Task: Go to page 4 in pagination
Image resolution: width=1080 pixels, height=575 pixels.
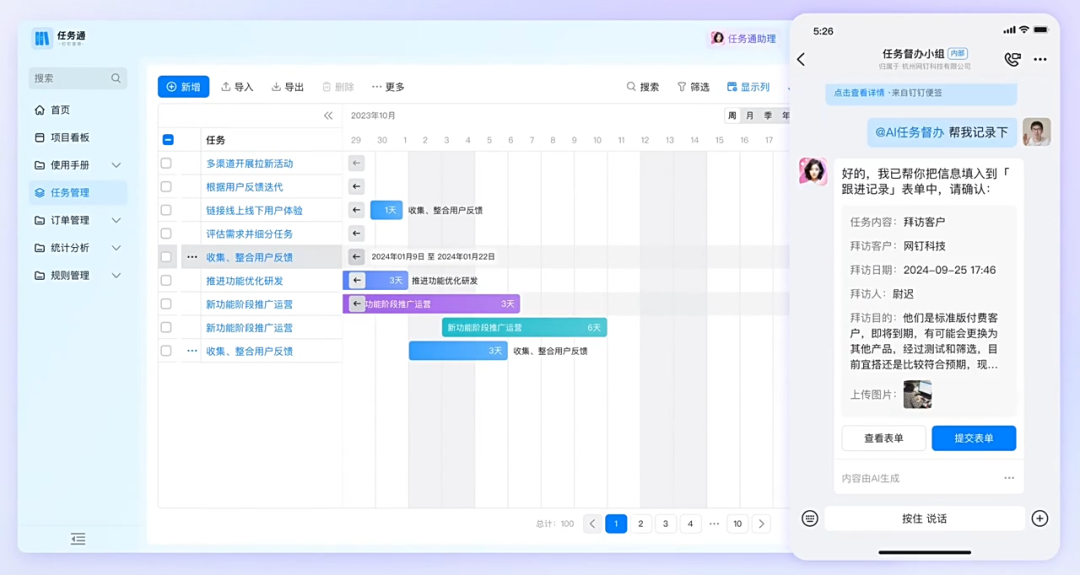Action: pos(690,524)
